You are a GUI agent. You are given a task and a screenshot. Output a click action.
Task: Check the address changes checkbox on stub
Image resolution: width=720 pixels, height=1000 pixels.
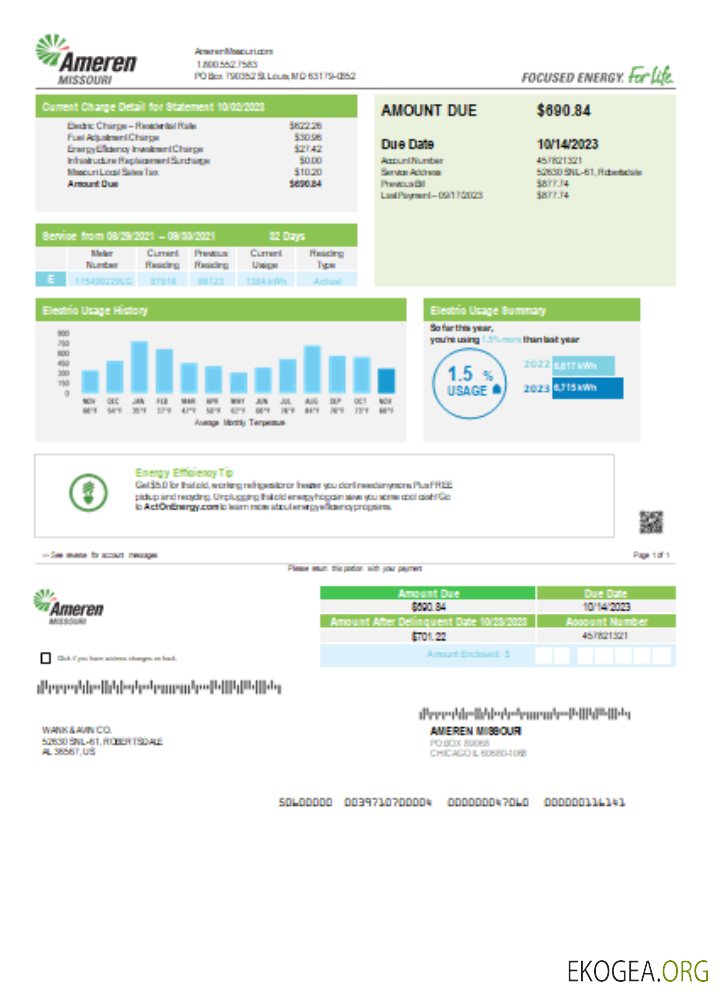coord(45,658)
